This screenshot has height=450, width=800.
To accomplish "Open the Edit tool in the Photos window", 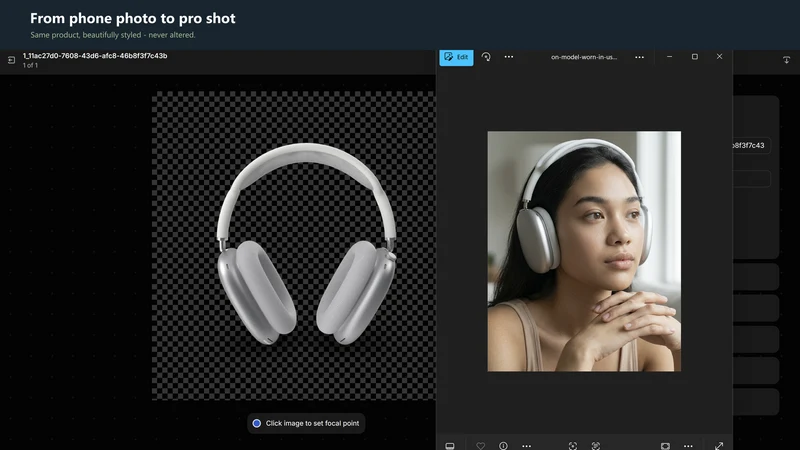I will tap(456, 57).
